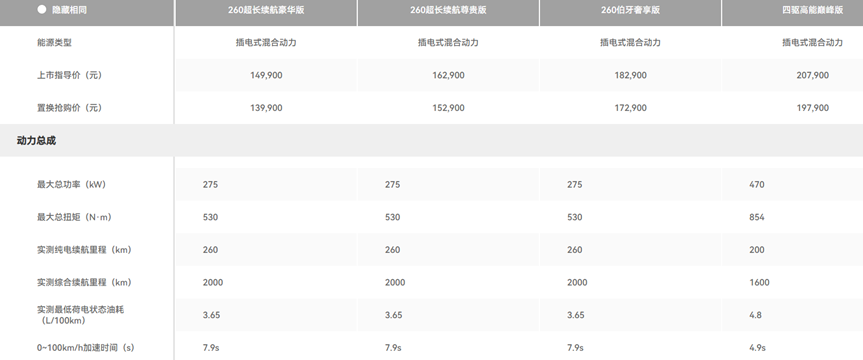The image size is (863, 360).
Task: Click the 上市指导价（元） row label
Action: [69, 75]
